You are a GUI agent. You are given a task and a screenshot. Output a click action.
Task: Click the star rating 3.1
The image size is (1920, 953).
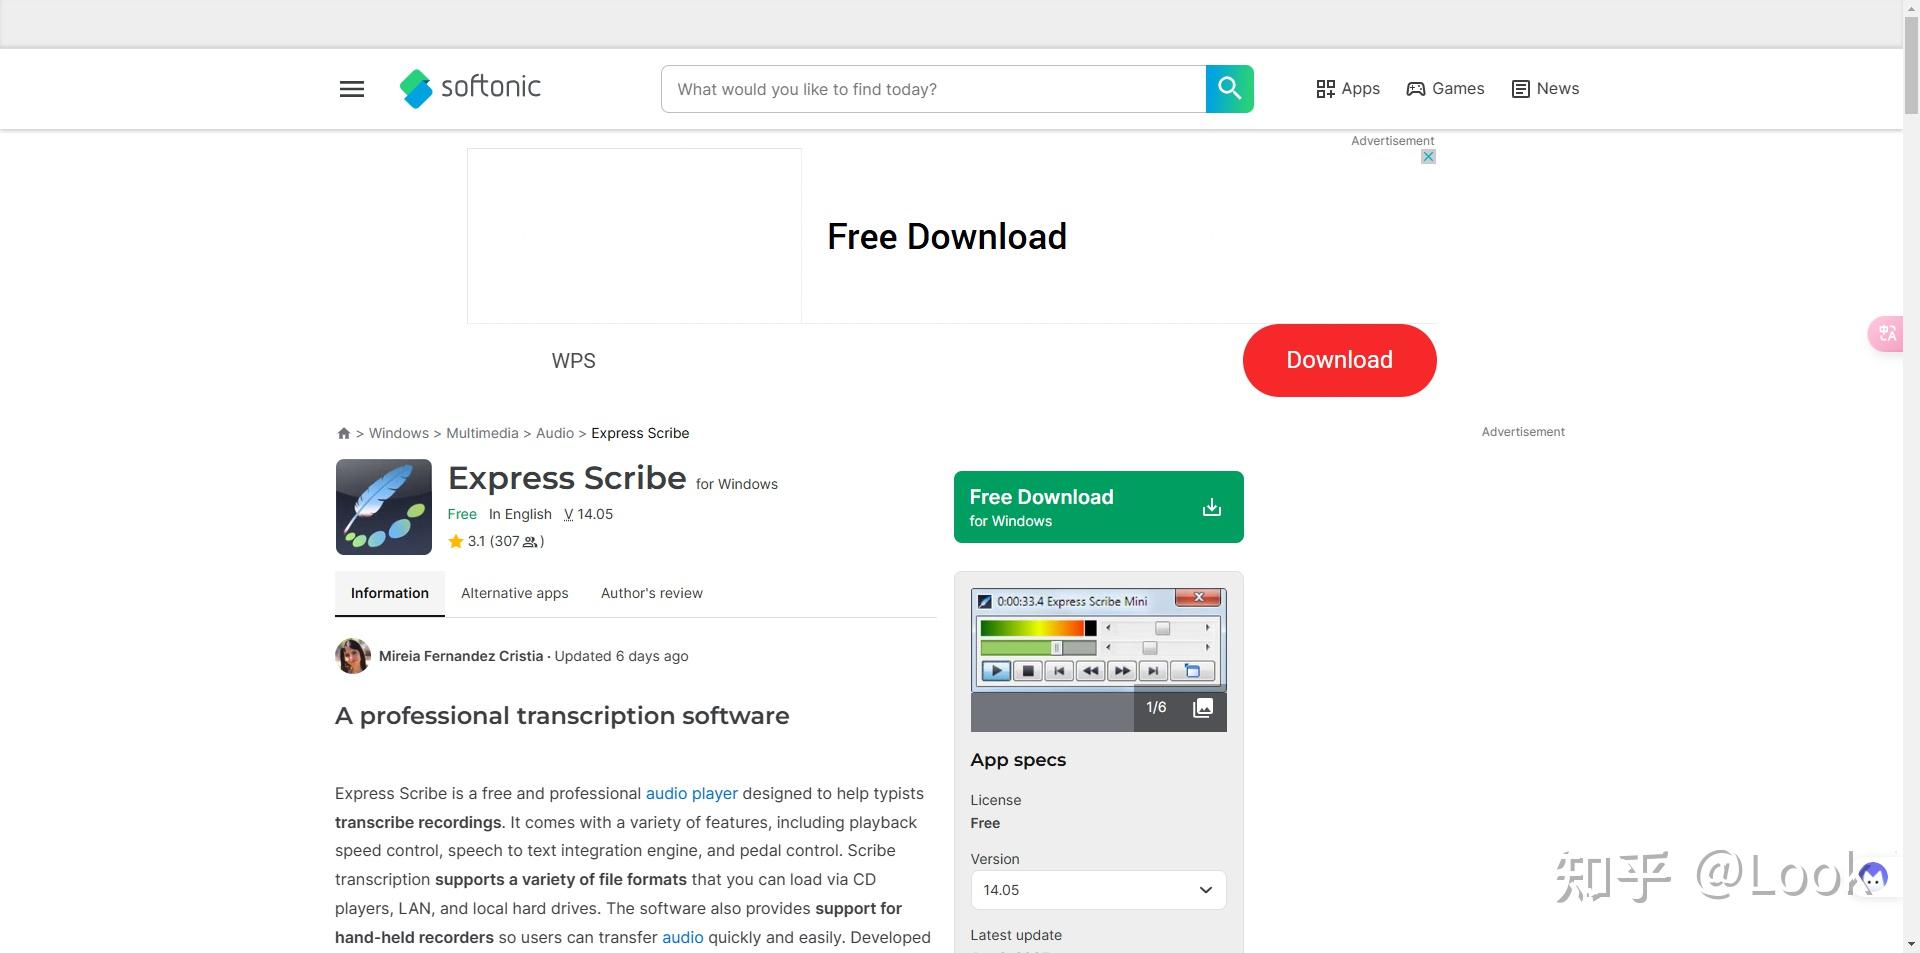(x=496, y=541)
